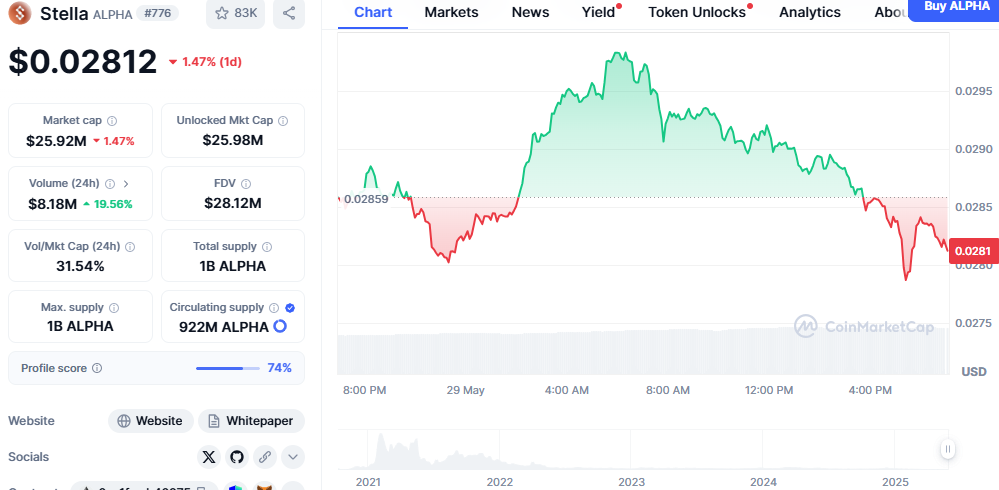
Task: Click the circulating supply progress ring
Action: click(x=280, y=326)
